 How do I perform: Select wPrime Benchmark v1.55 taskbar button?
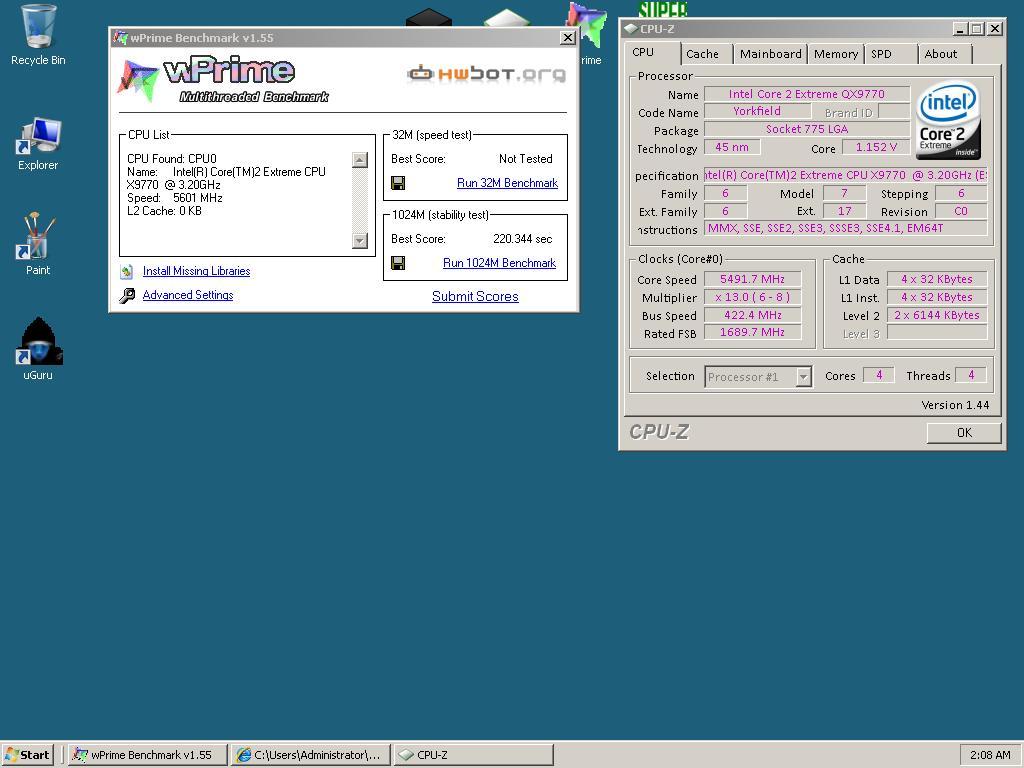click(x=148, y=755)
